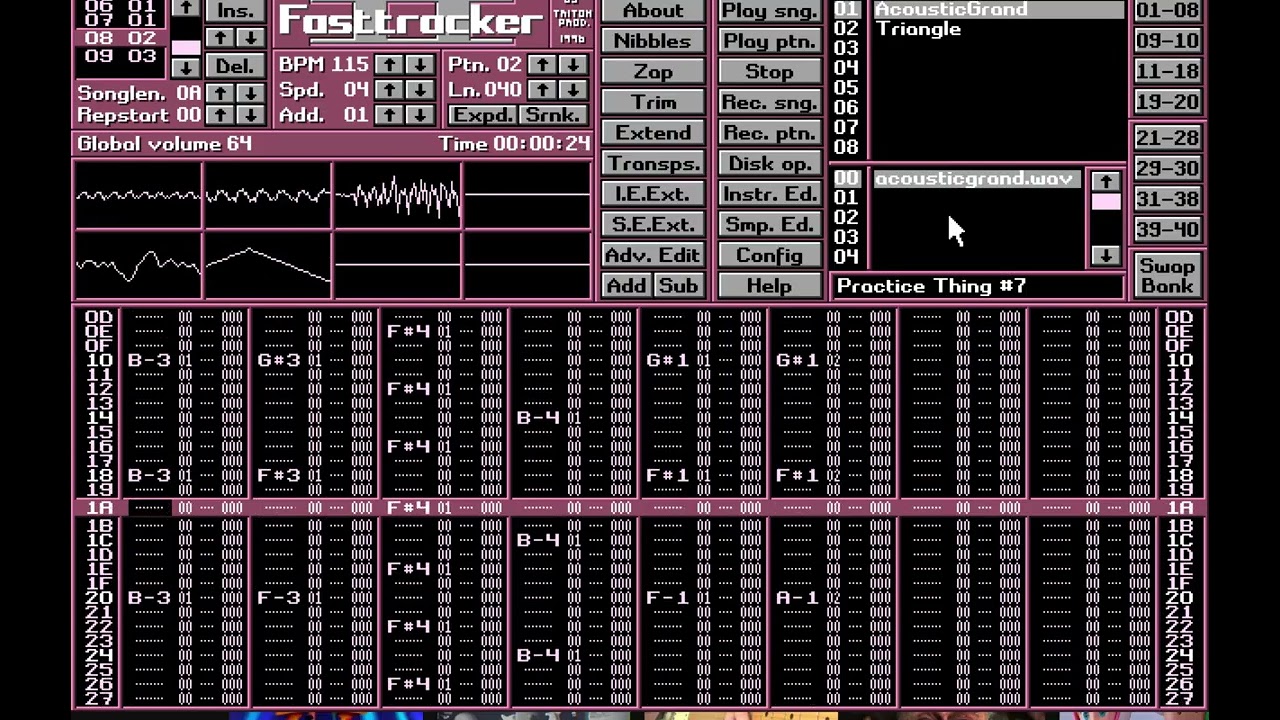
Task: Start recording pattern with Rec. ptn.
Action: coord(769,133)
